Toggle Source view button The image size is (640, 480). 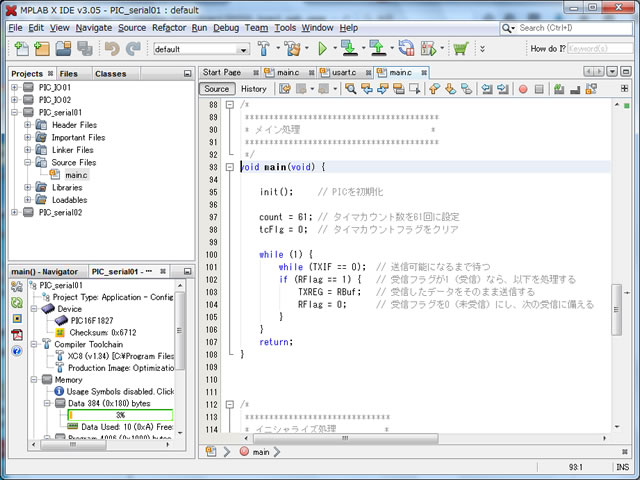click(217, 89)
